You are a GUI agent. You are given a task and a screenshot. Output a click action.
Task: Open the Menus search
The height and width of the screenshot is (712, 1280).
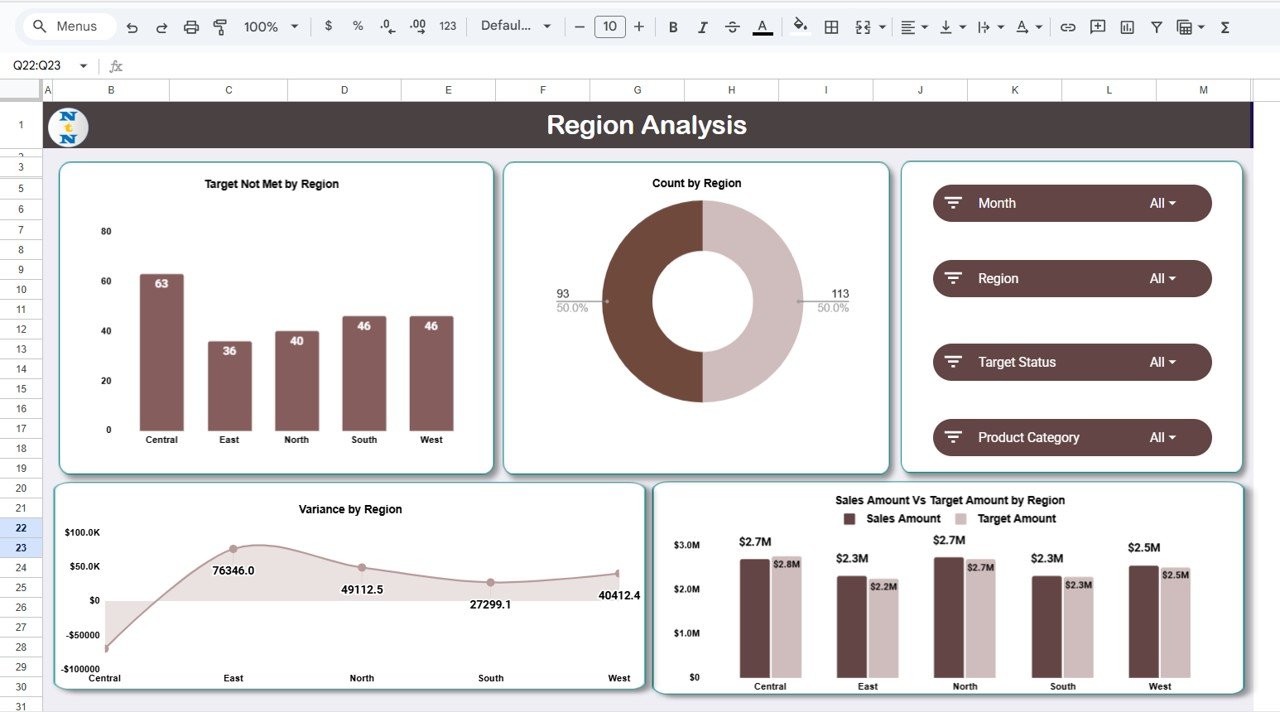point(67,26)
